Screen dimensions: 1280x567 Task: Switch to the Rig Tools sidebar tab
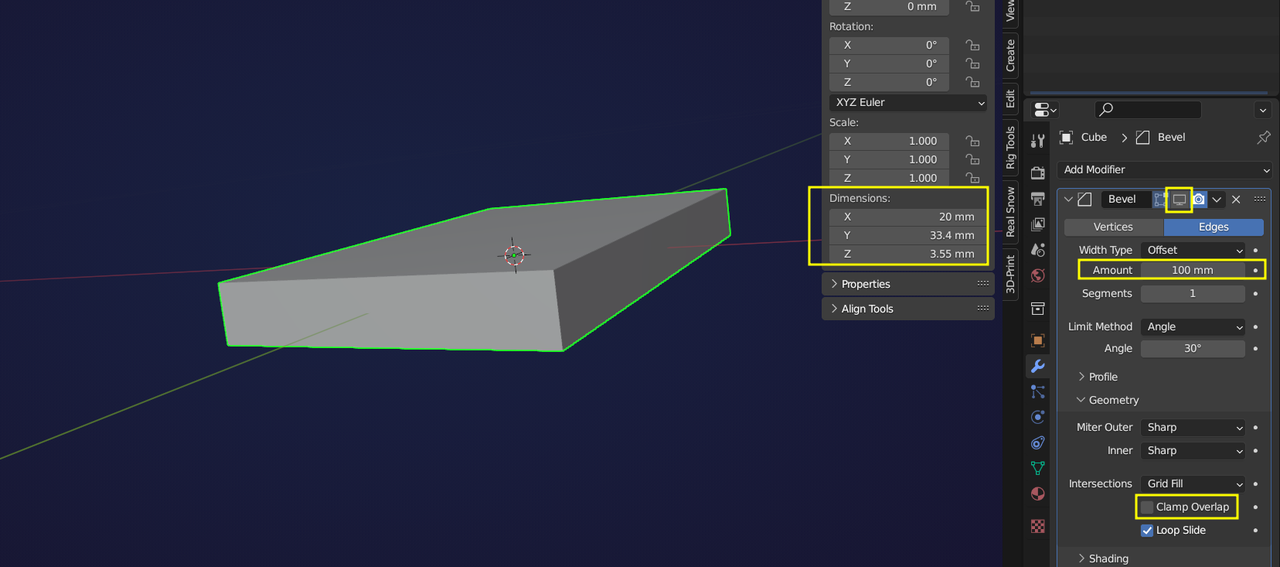pos(1010,150)
